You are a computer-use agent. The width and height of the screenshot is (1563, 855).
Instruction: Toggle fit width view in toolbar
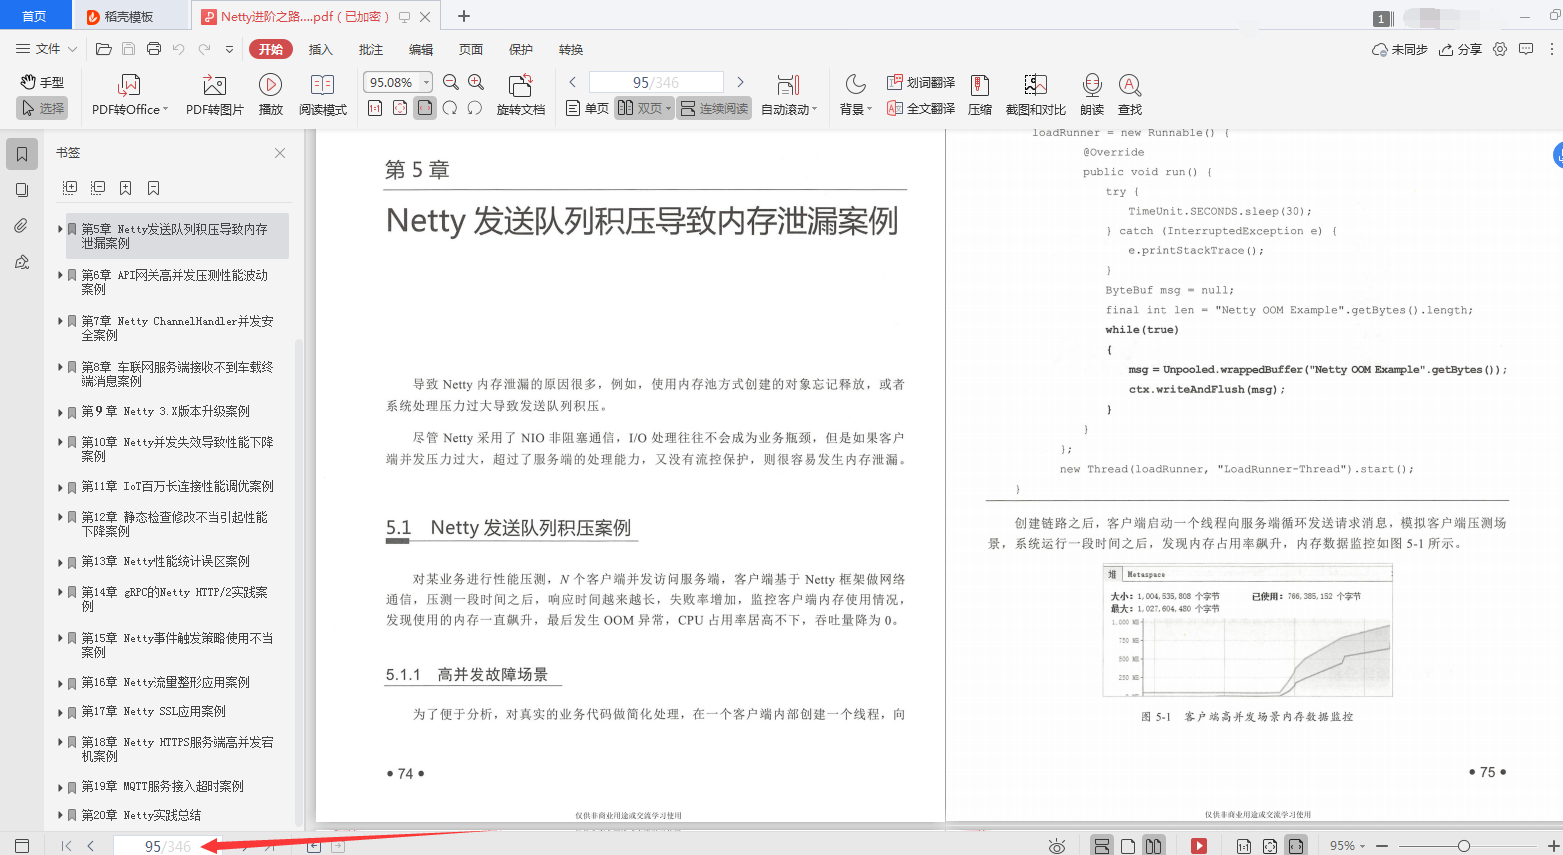[425, 108]
